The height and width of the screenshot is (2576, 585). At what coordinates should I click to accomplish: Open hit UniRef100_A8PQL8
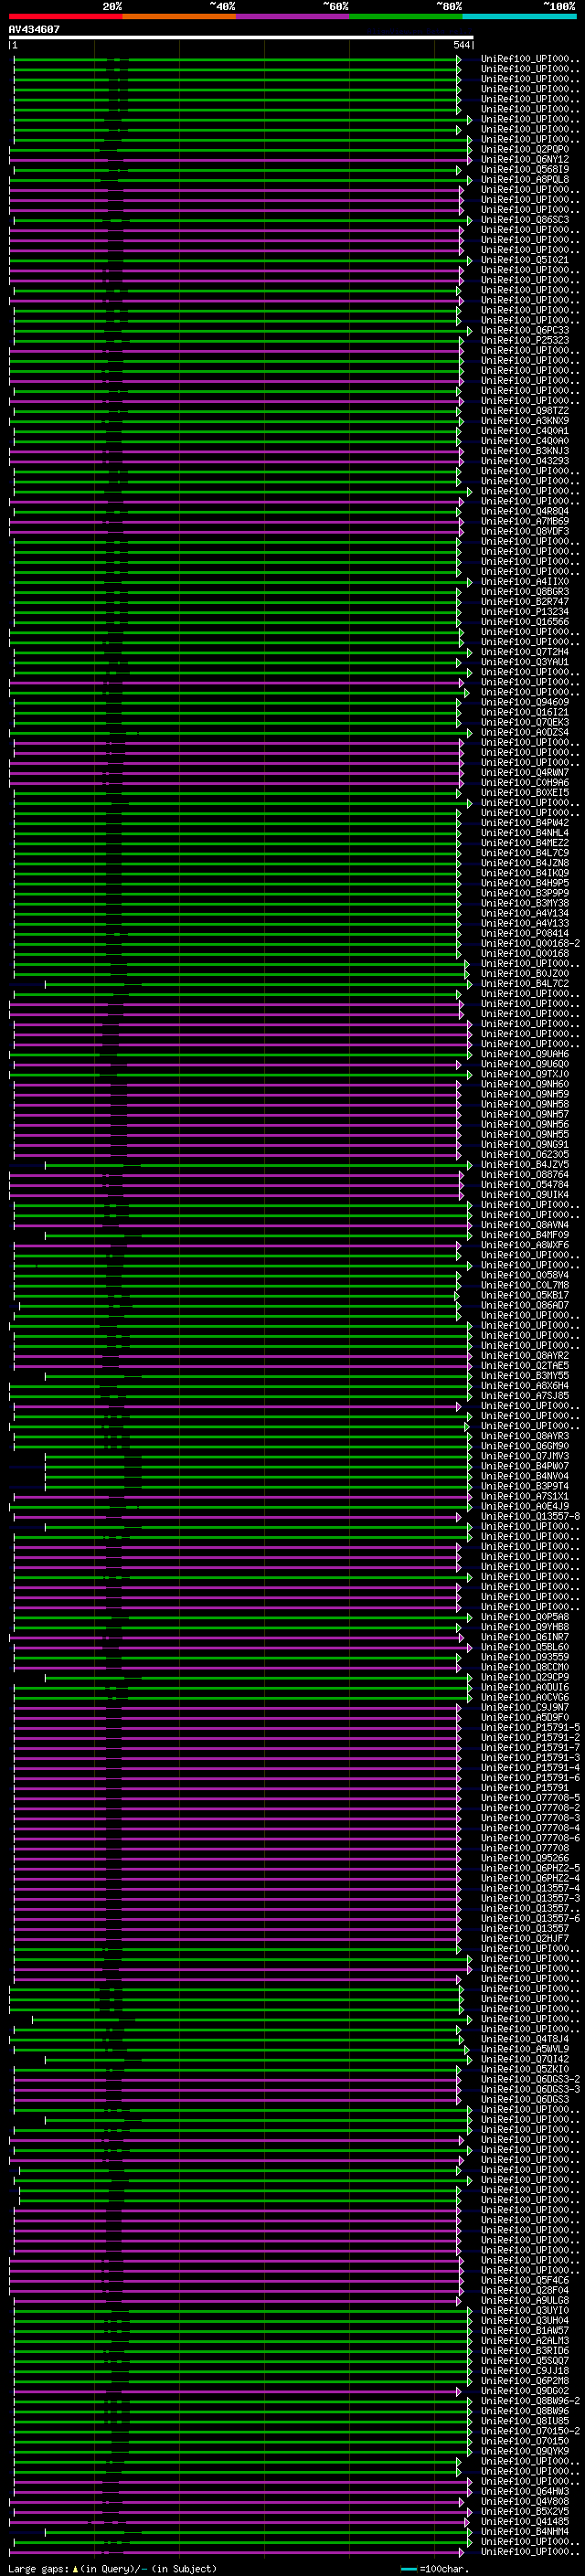525,180
